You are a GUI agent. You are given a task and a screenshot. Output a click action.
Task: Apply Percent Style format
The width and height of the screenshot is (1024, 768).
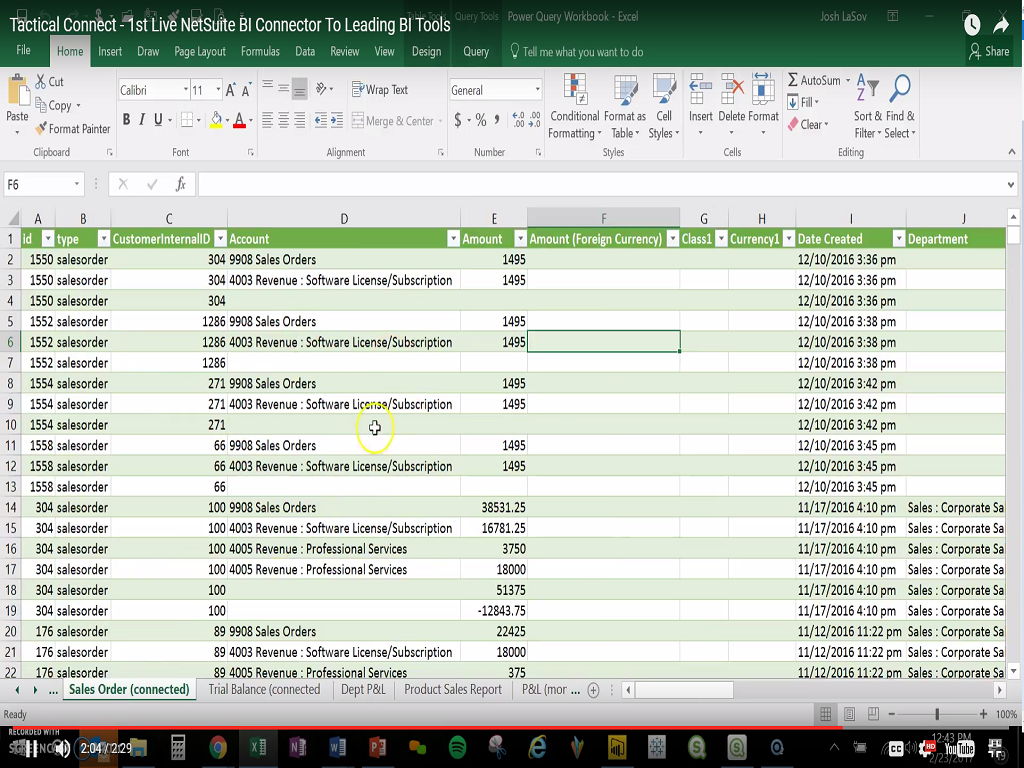481,120
